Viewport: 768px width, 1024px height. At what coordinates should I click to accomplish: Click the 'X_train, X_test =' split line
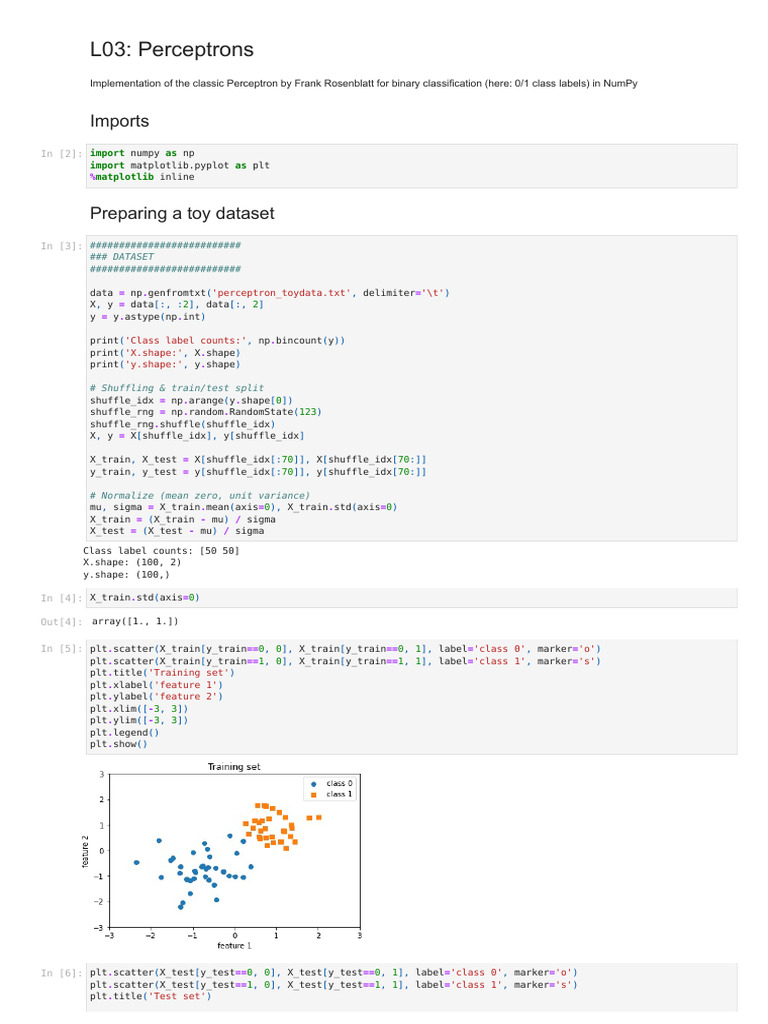pyautogui.click(x=258, y=460)
